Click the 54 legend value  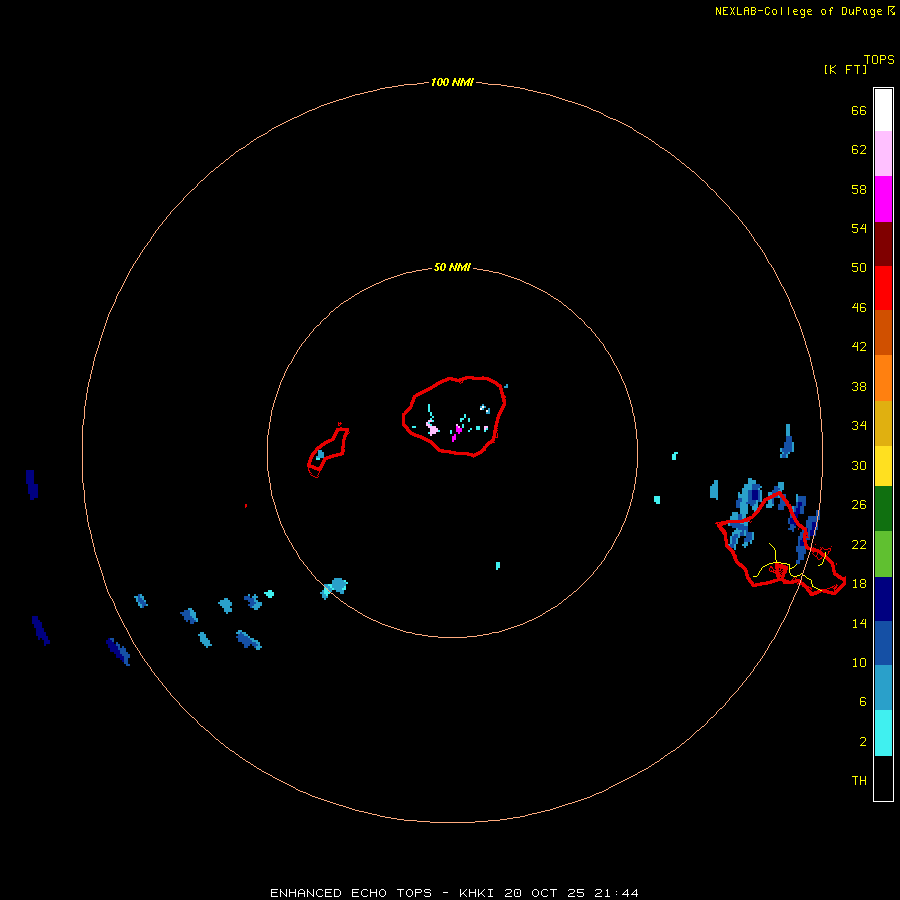point(859,228)
